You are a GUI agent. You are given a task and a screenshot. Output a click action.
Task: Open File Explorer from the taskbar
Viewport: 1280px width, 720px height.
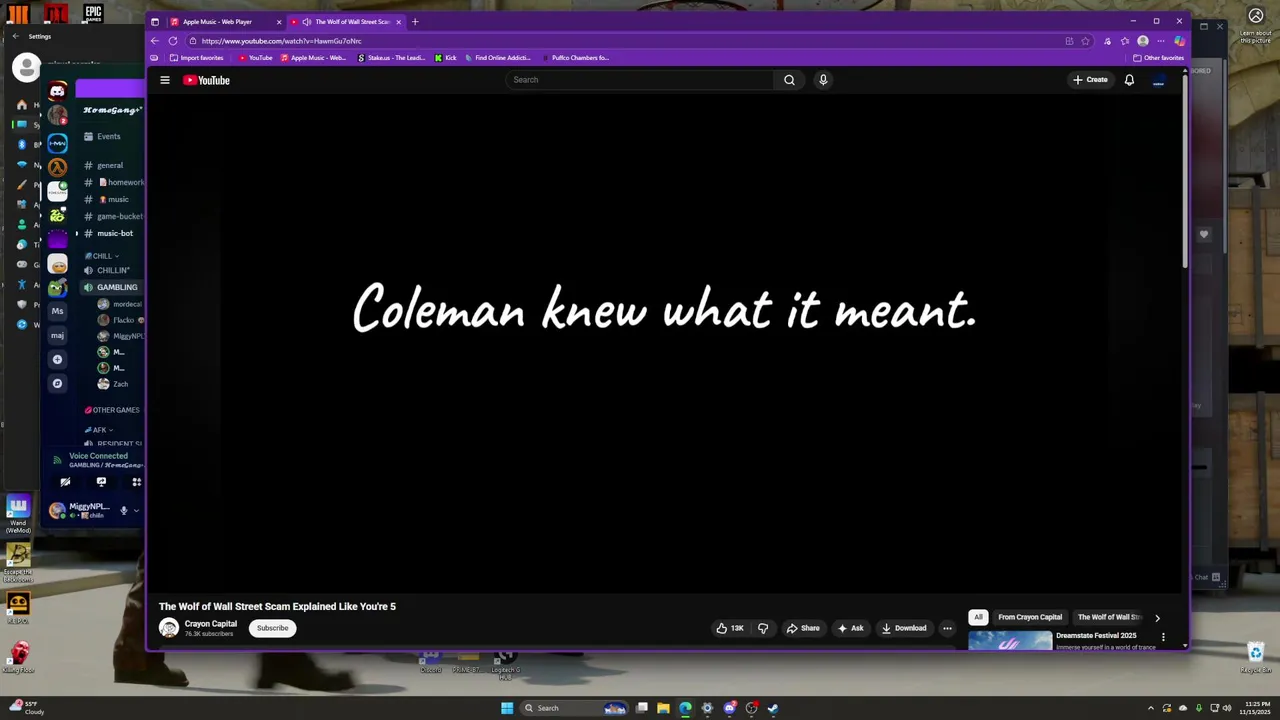click(x=663, y=708)
